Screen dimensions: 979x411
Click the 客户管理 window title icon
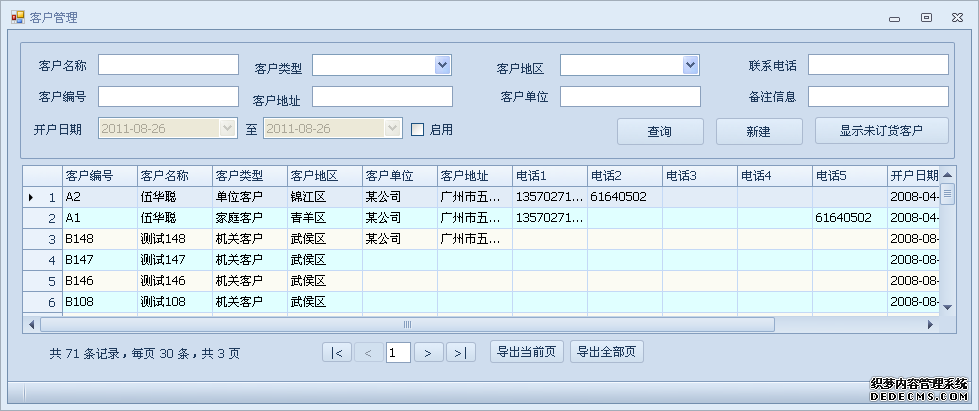[17, 17]
